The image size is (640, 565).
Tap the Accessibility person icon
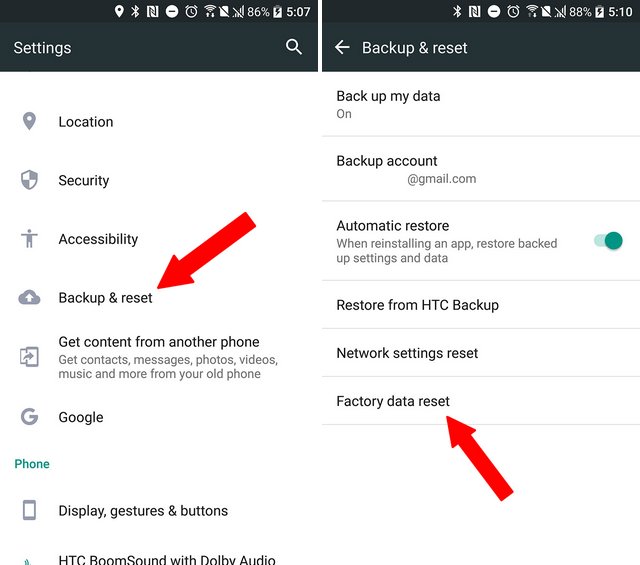[29, 239]
